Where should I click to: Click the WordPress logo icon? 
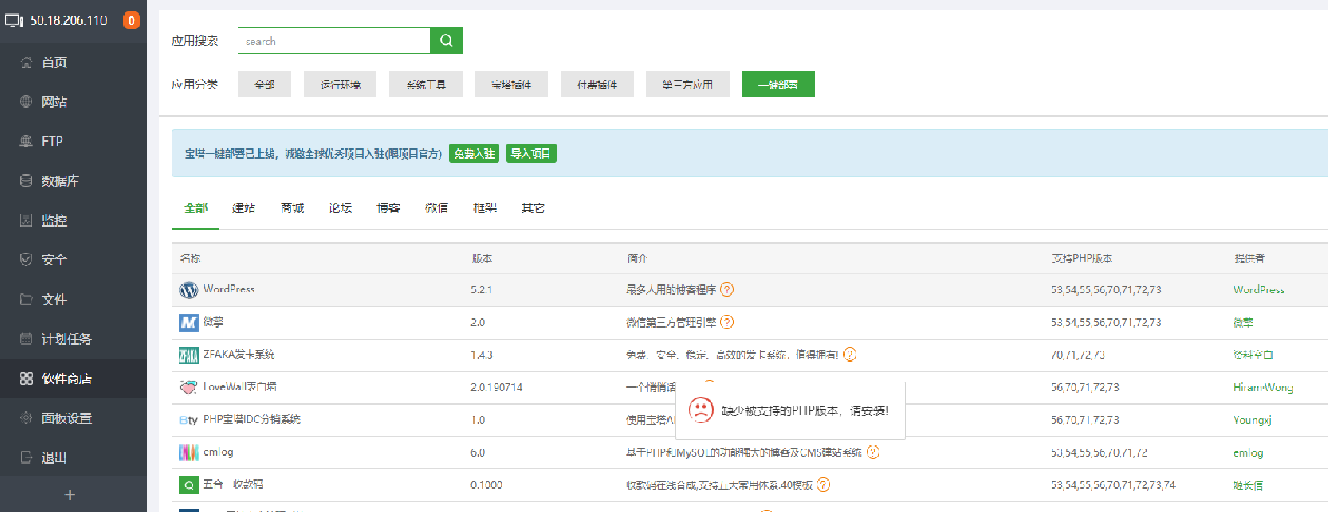point(189,290)
